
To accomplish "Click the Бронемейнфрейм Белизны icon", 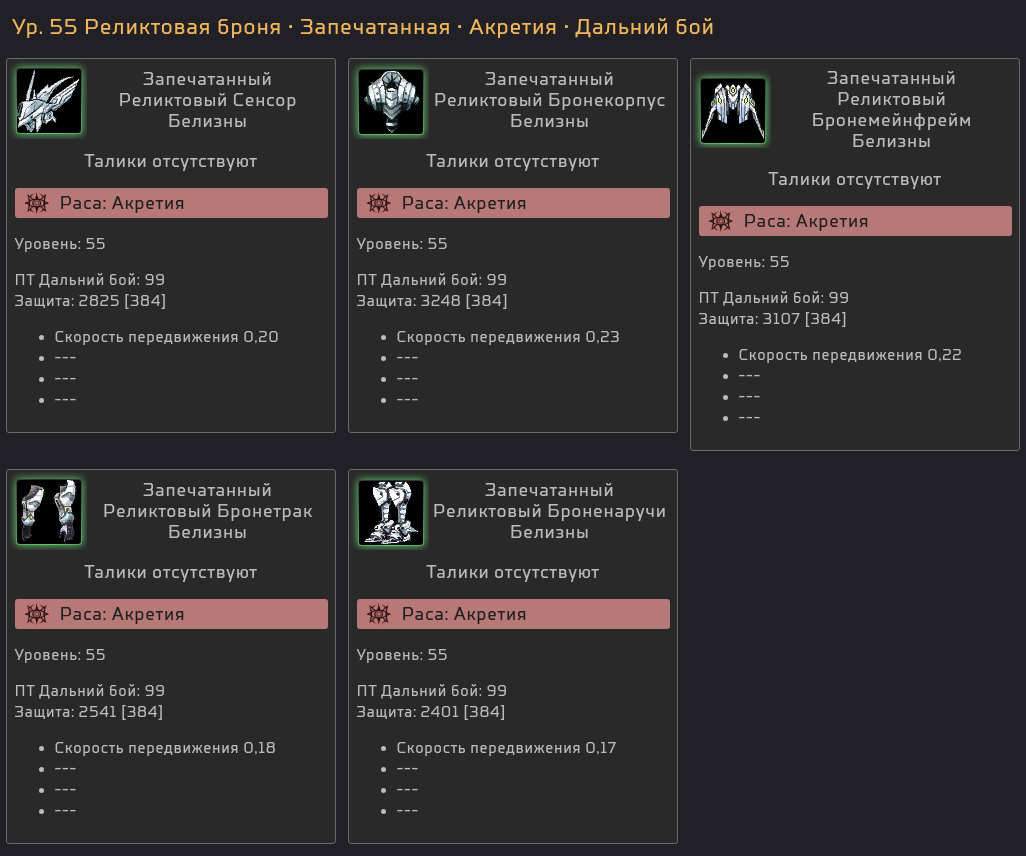I will click(x=733, y=111).
